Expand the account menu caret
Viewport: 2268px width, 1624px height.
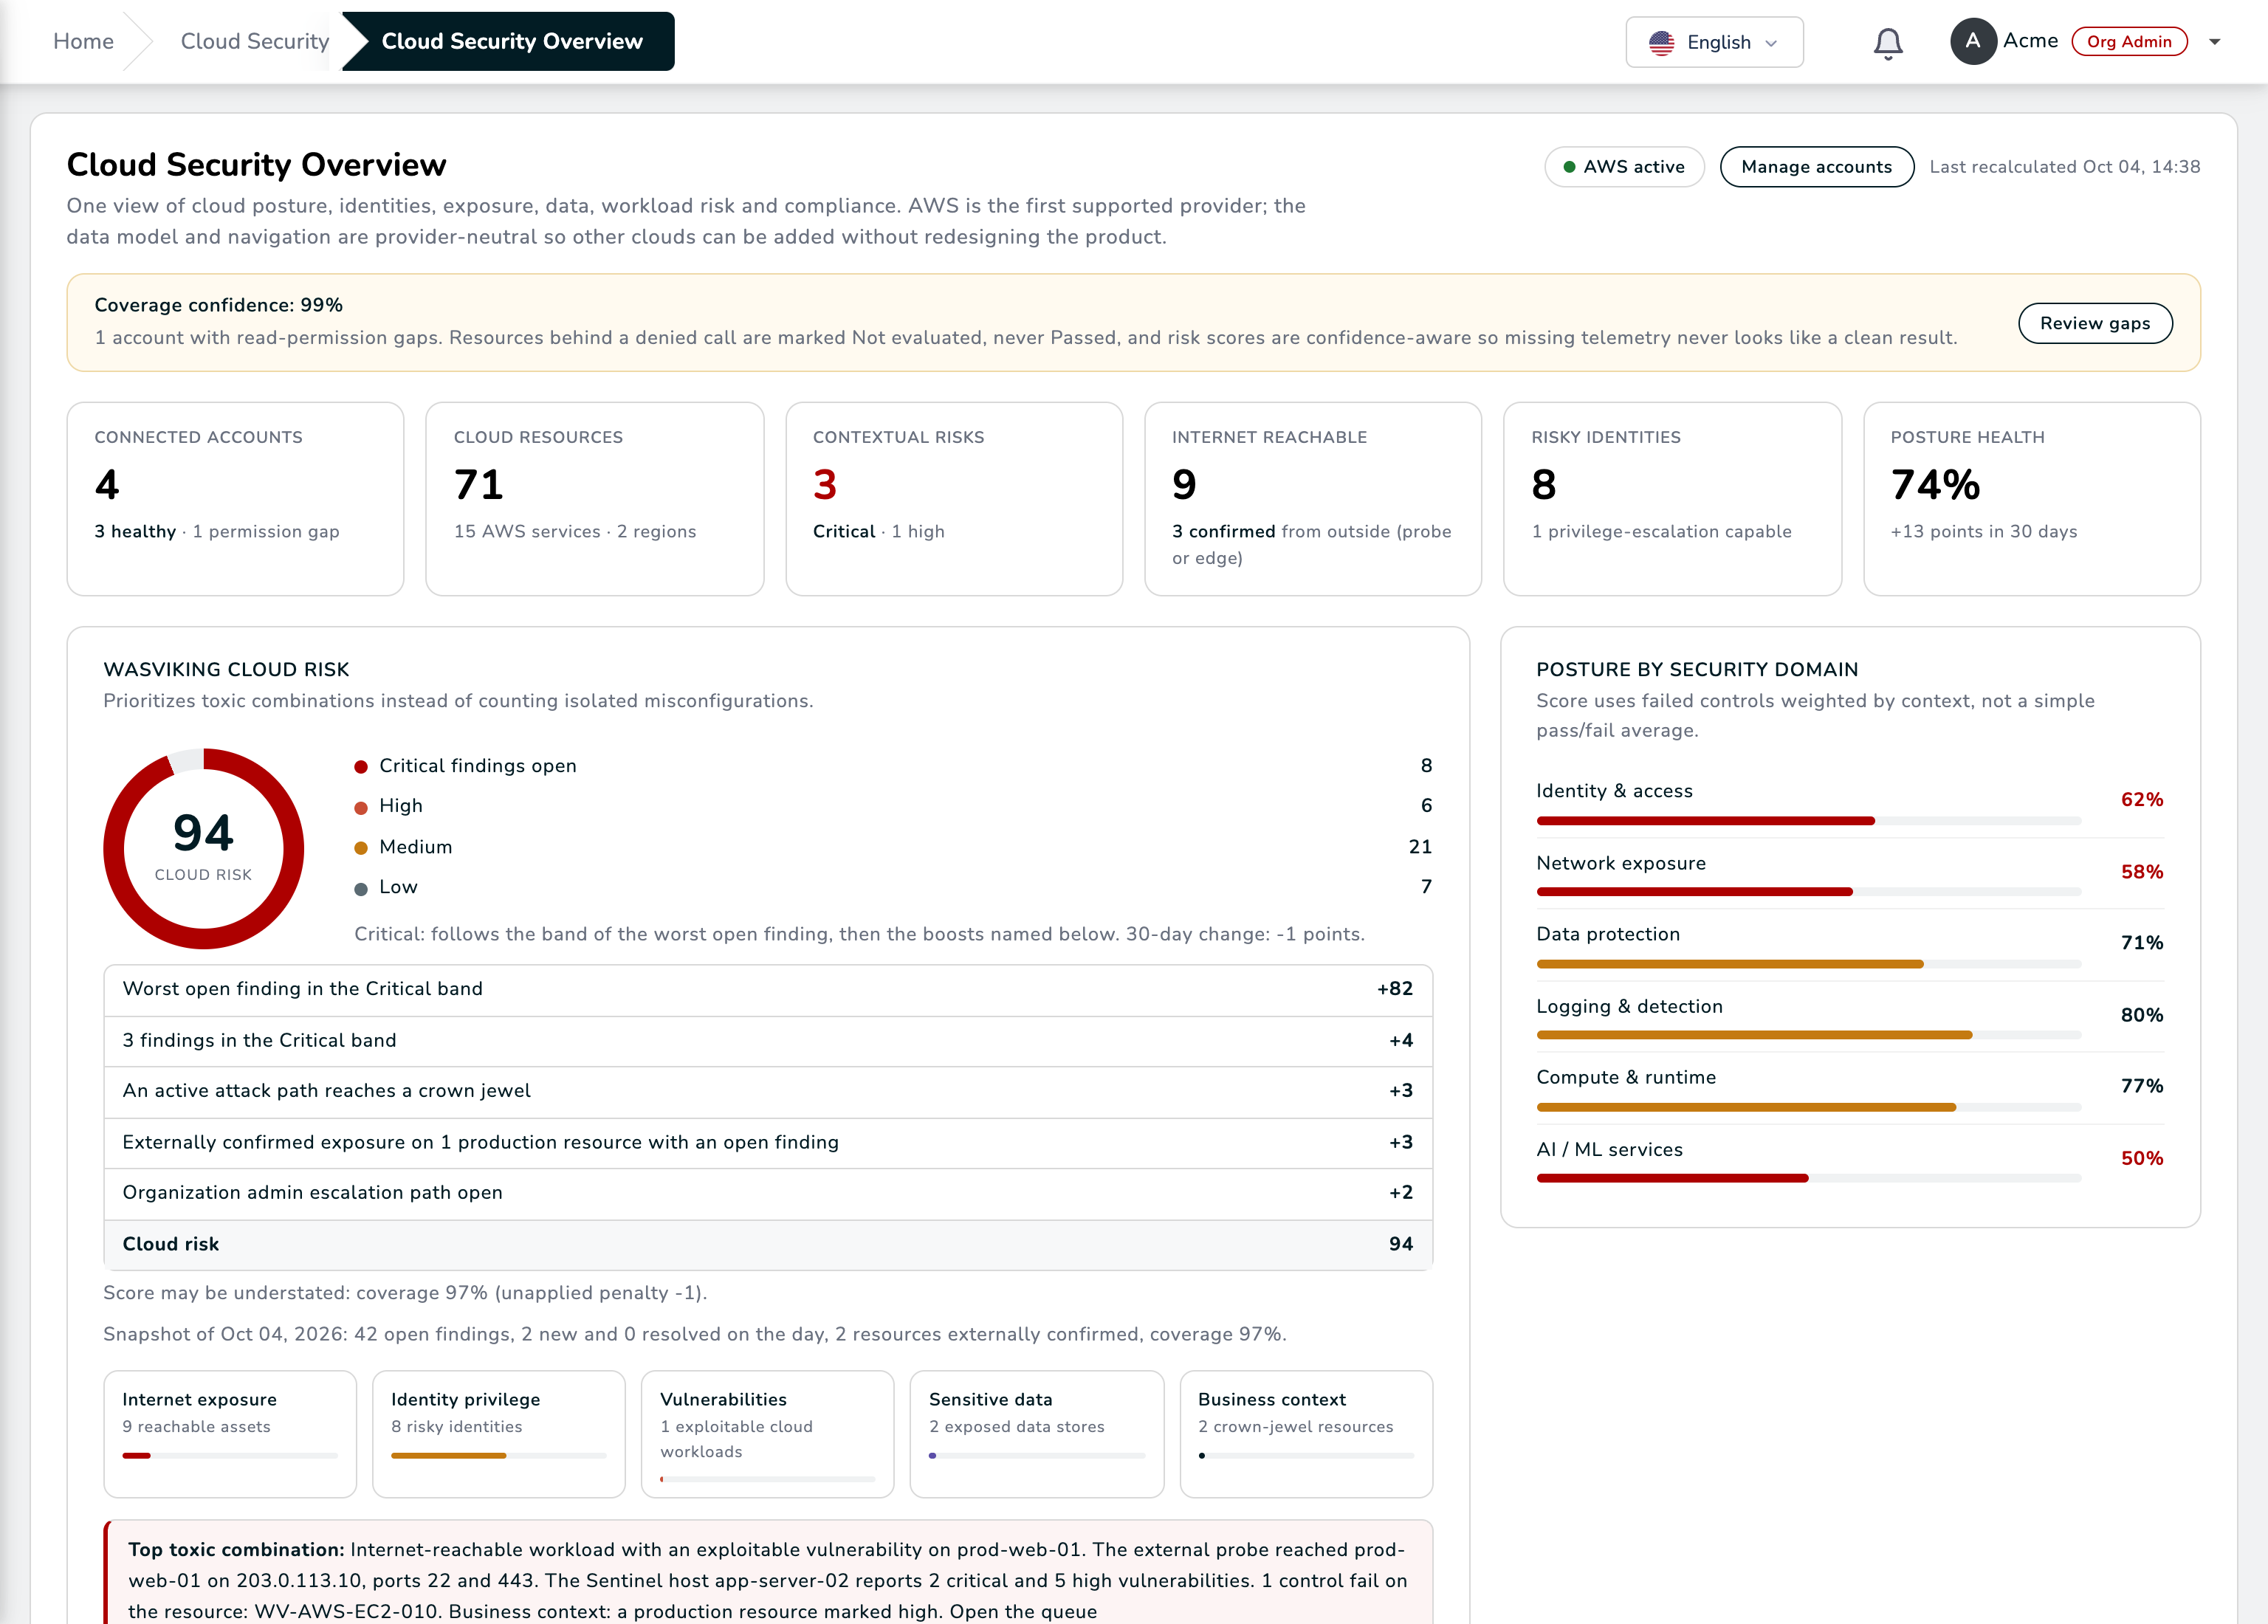click(2214, 42)
